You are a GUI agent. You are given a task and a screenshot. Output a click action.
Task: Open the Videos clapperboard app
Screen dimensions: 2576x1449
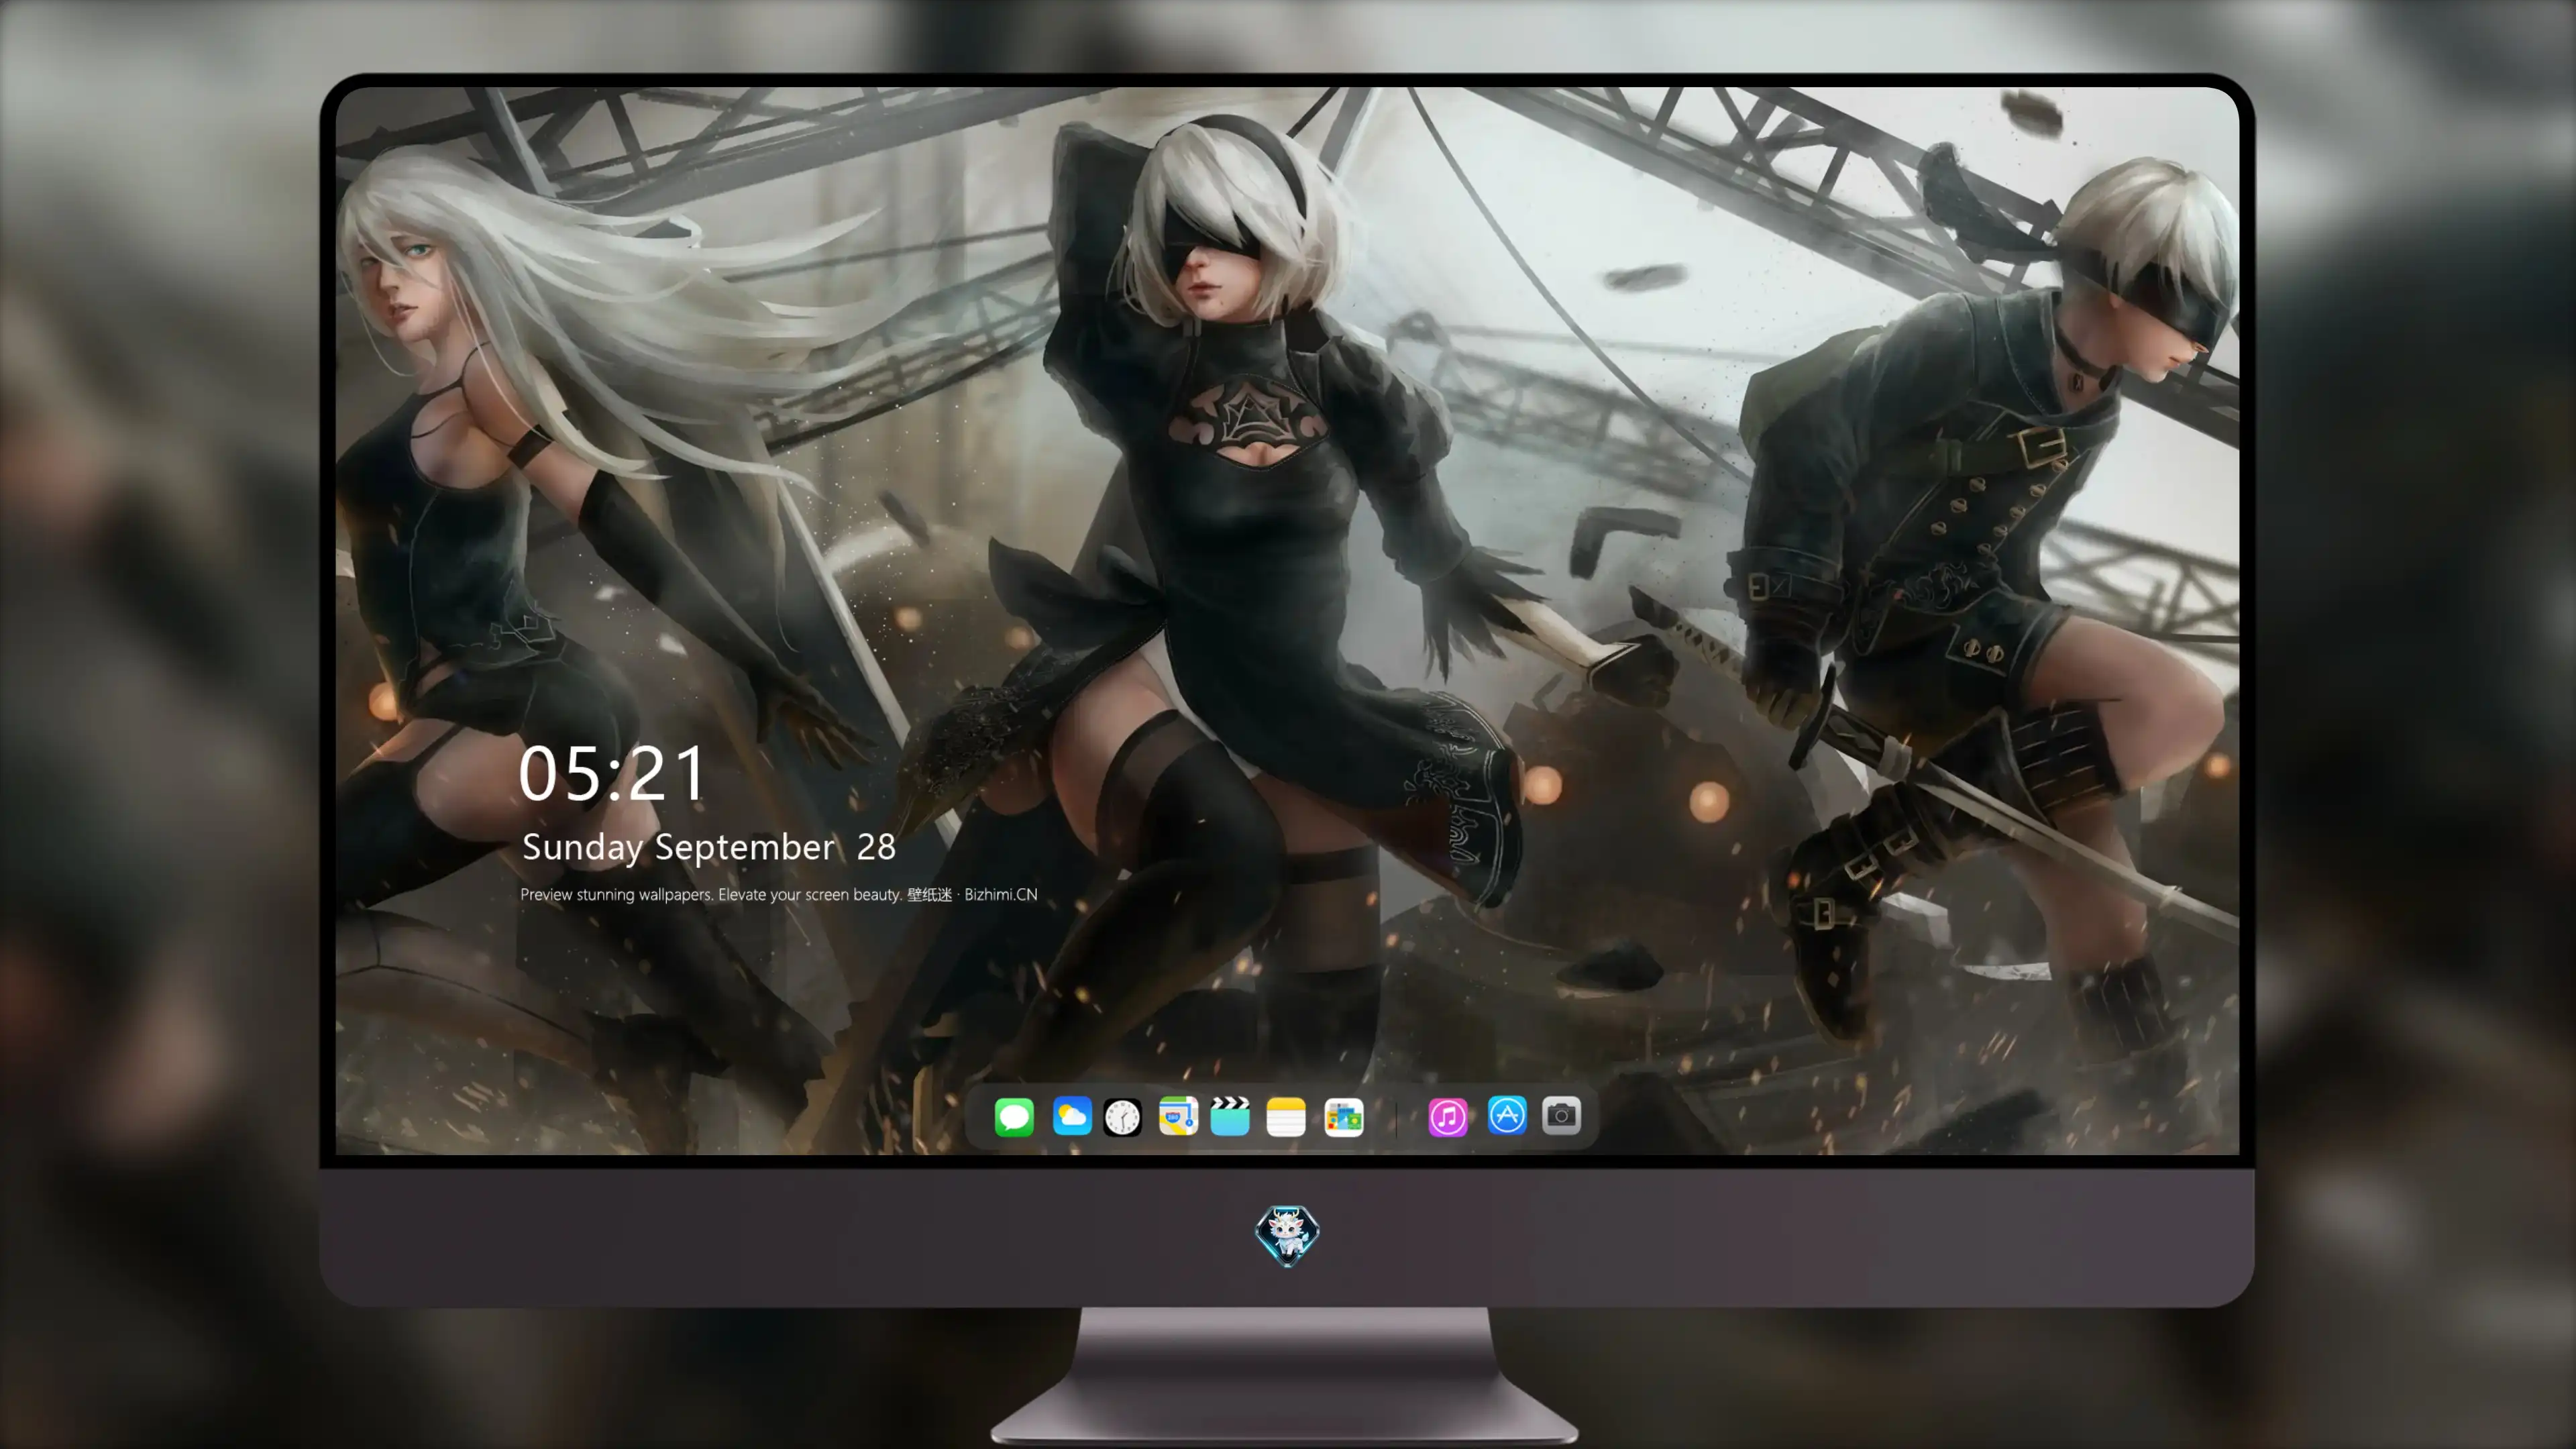1230,1116
